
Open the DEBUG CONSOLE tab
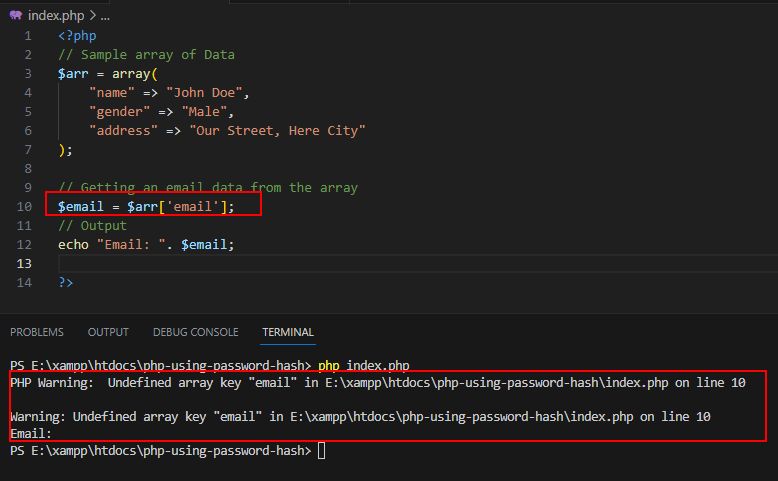coord(195,332)
